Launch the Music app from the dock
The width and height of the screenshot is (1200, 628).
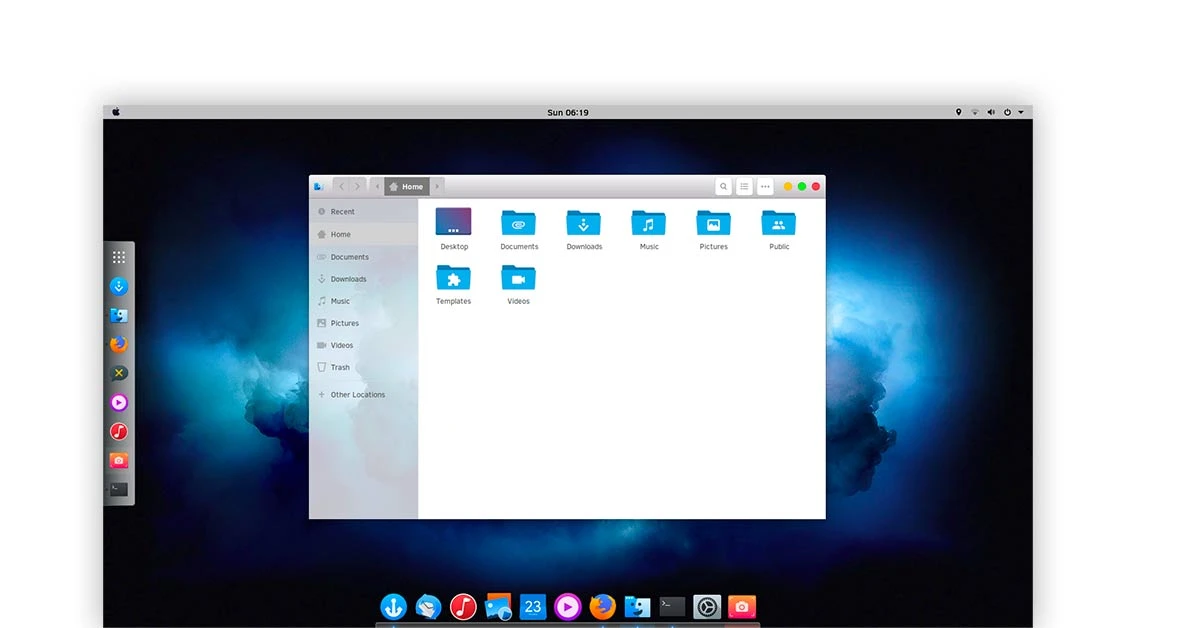click(x=463, y=606)
